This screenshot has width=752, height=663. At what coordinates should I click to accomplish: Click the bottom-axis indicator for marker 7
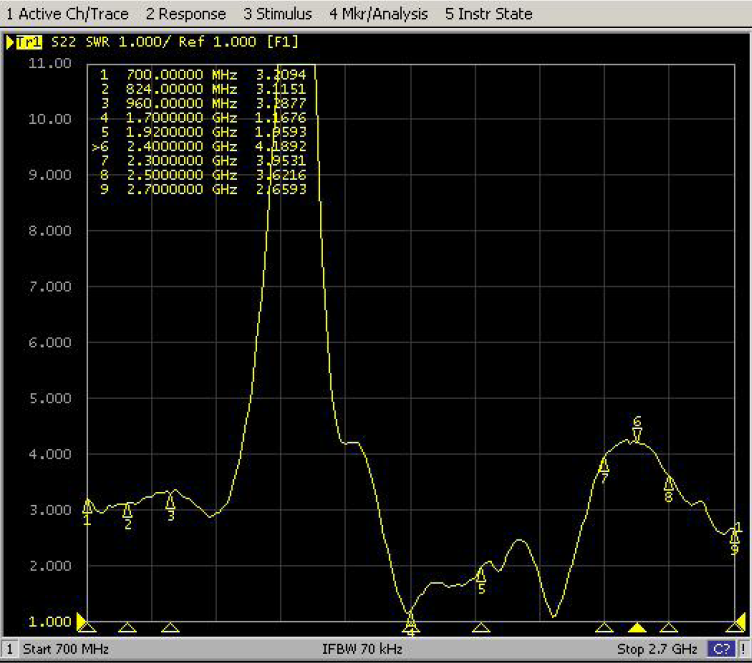(604, 628)
